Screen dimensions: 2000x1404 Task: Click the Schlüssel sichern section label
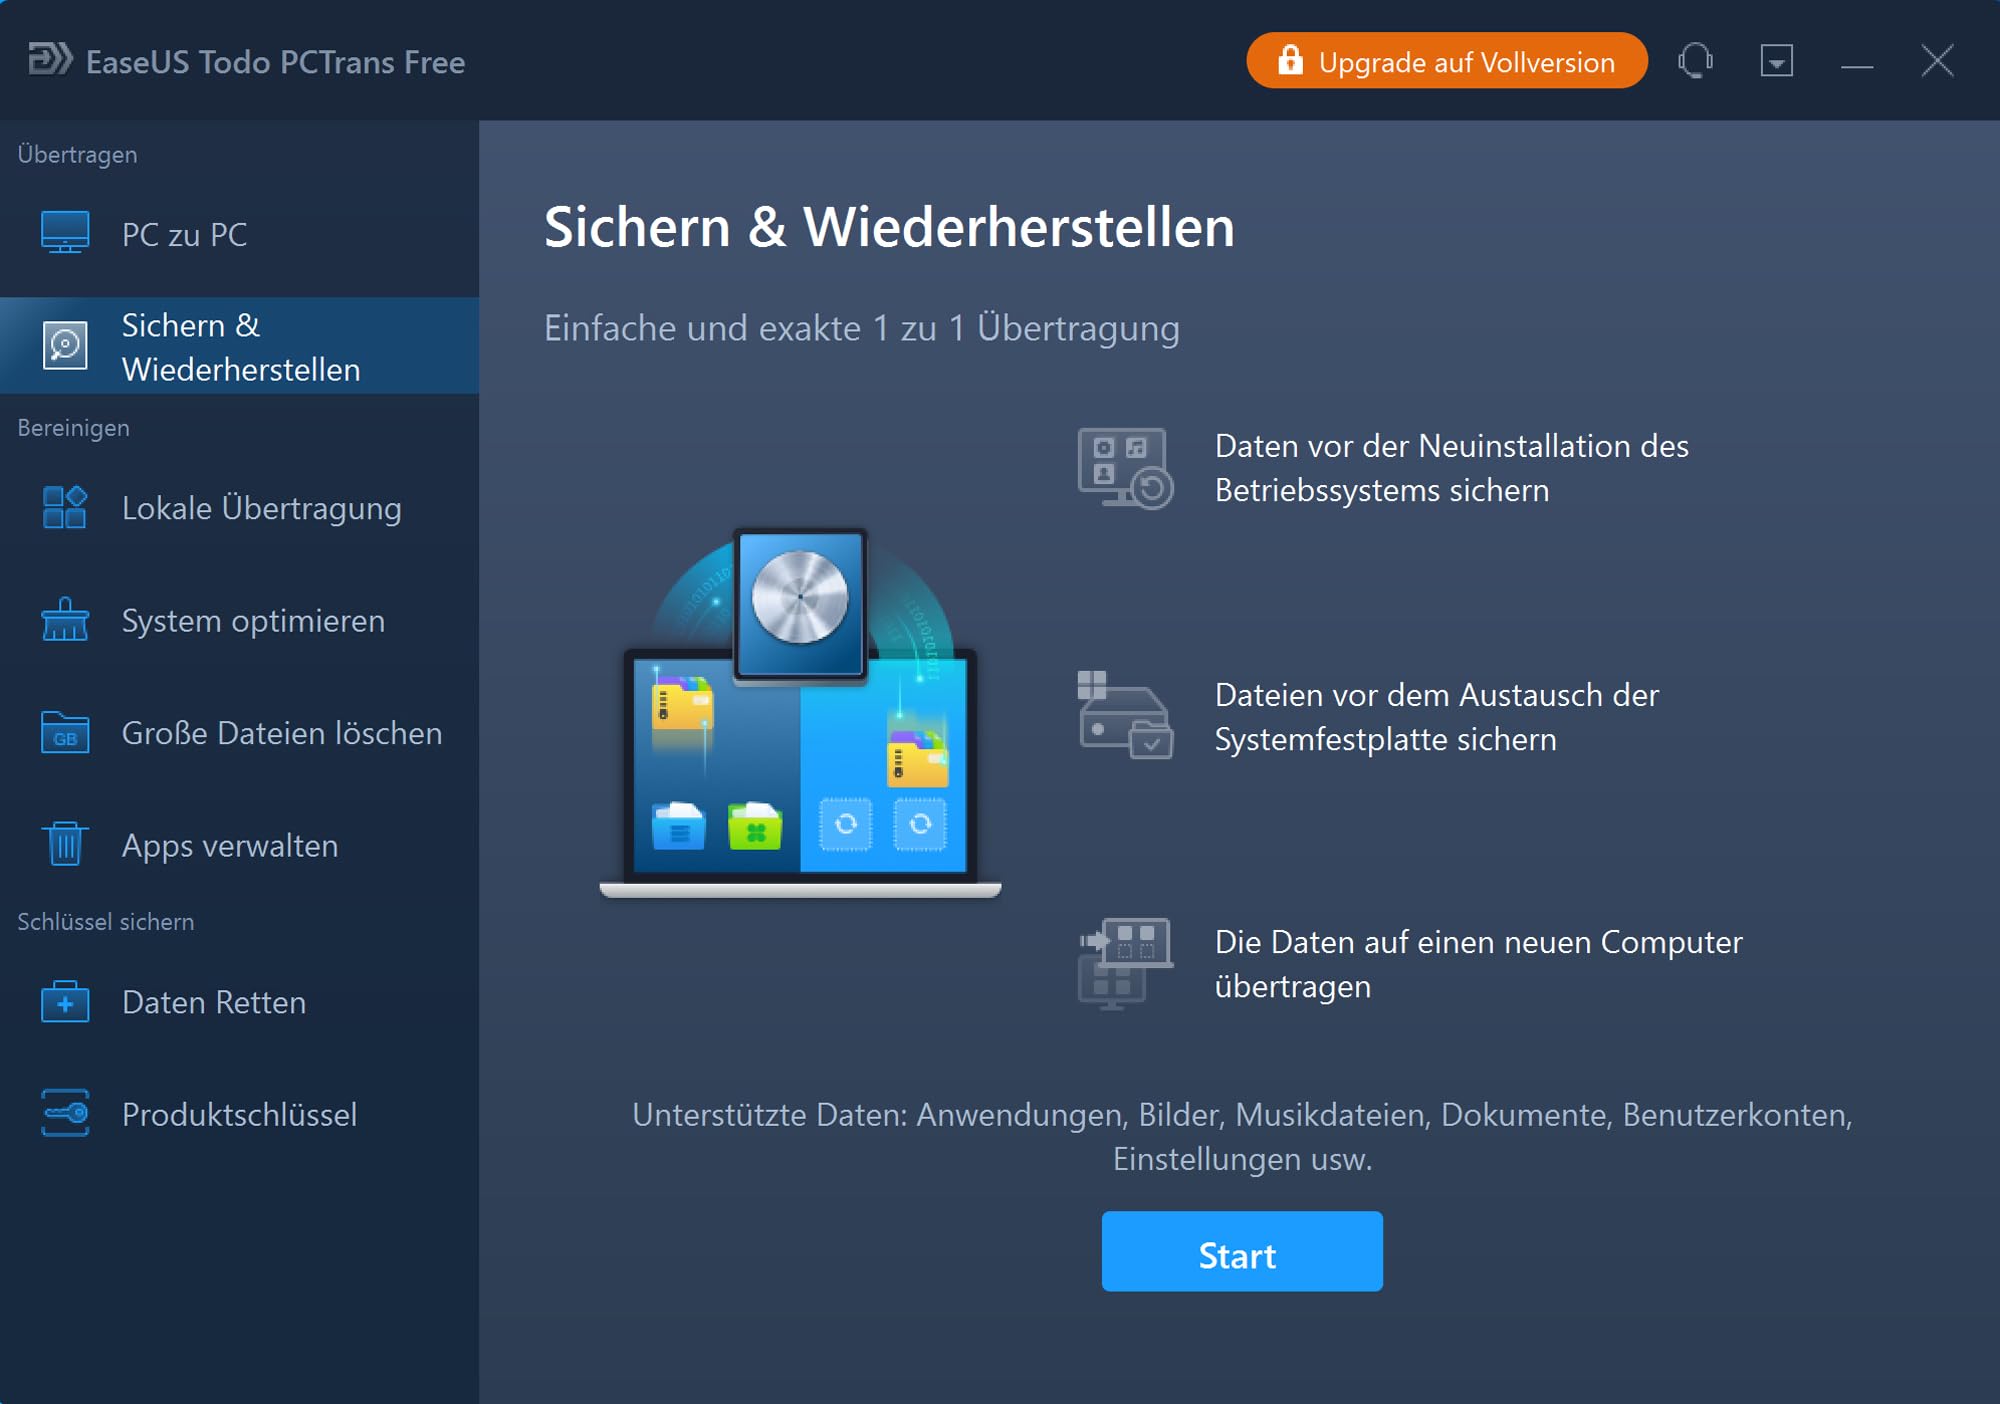[x=105, y=922]
